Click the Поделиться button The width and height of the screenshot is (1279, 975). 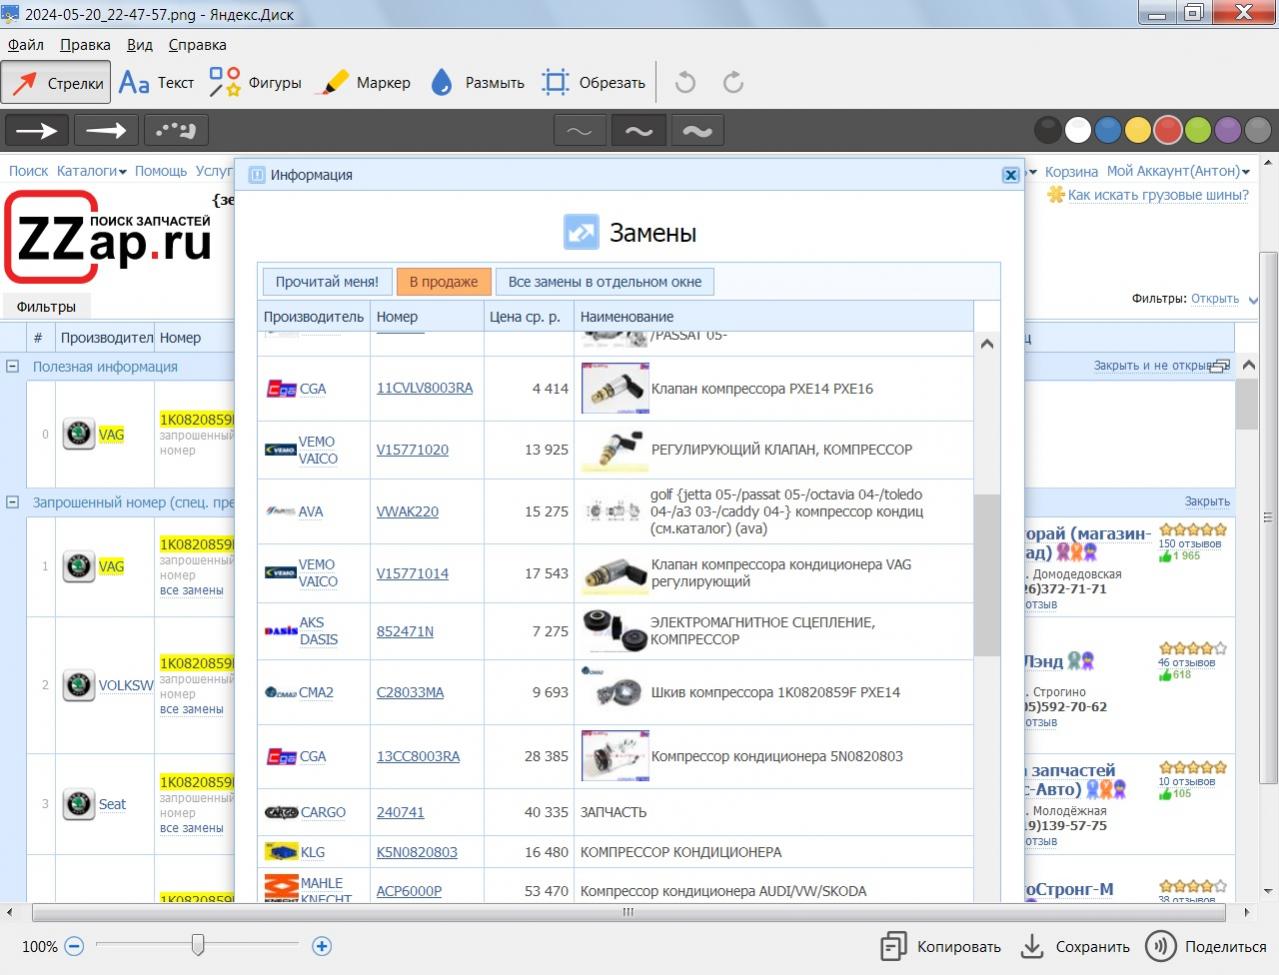click(x=1207, y=946)
